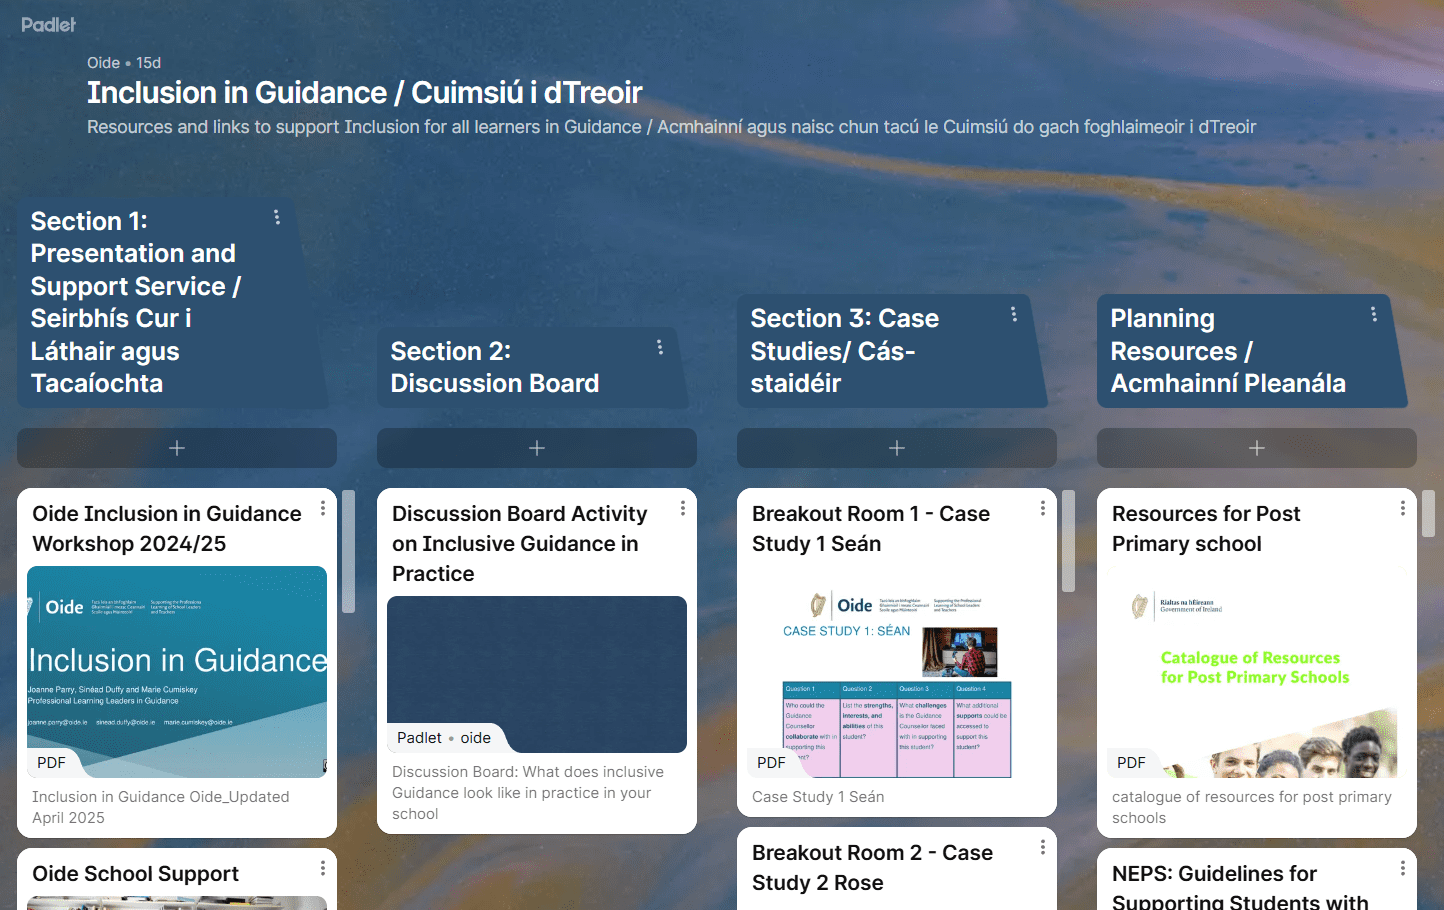The width and height of the screenshot is (1444, 910).
Task: Click the Oide author link at top
Action: (x=103, y=62)
